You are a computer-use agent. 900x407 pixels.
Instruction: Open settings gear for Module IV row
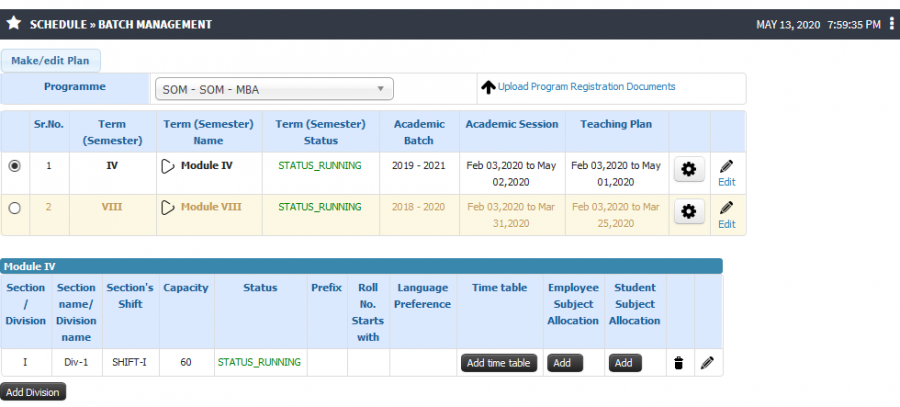click(689, 169)
